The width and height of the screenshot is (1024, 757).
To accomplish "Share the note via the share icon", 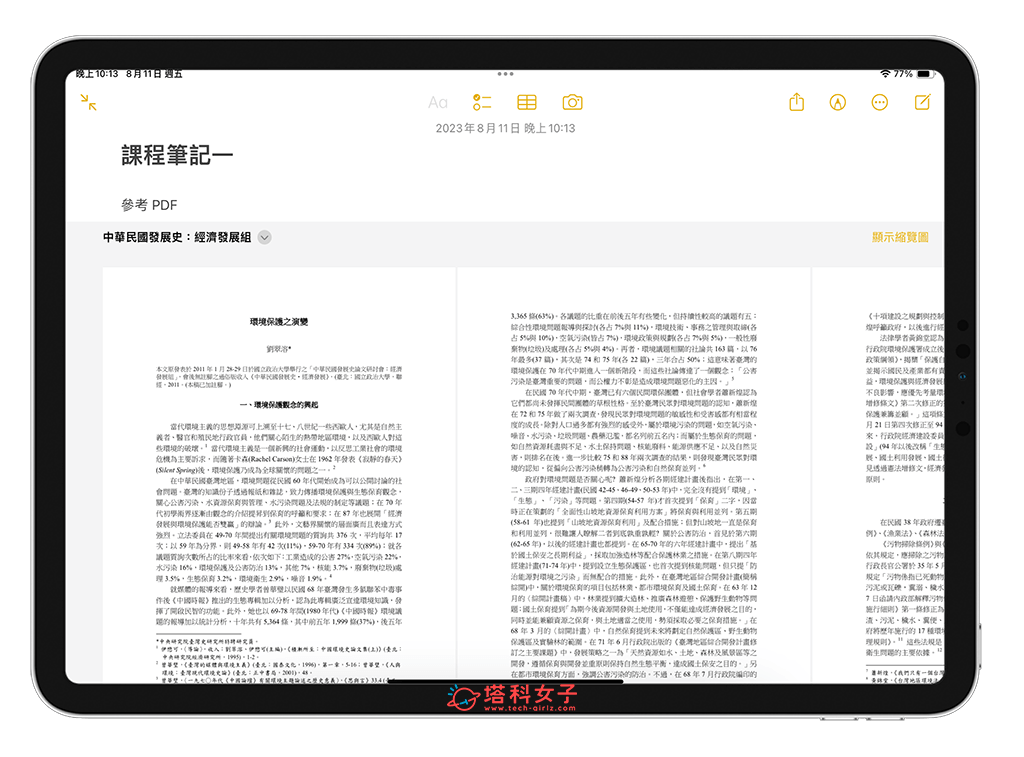I will pyautogui.click(x=797, y=102).
